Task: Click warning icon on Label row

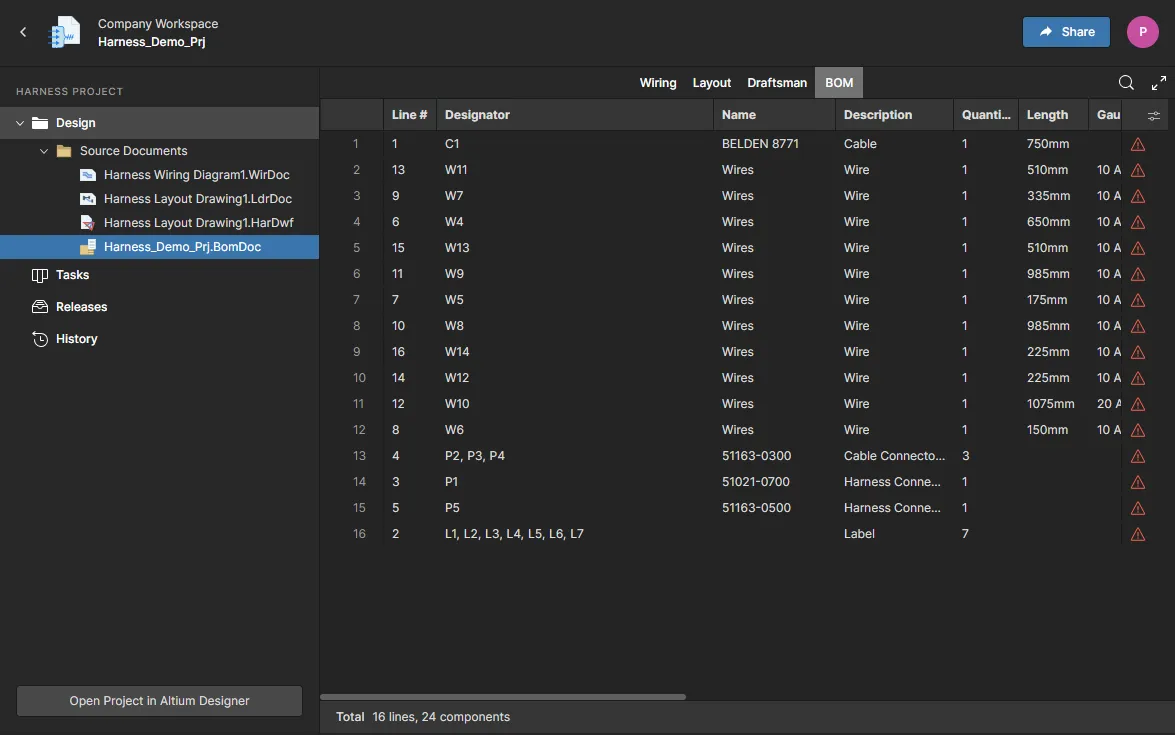Action: point(1137,534)
